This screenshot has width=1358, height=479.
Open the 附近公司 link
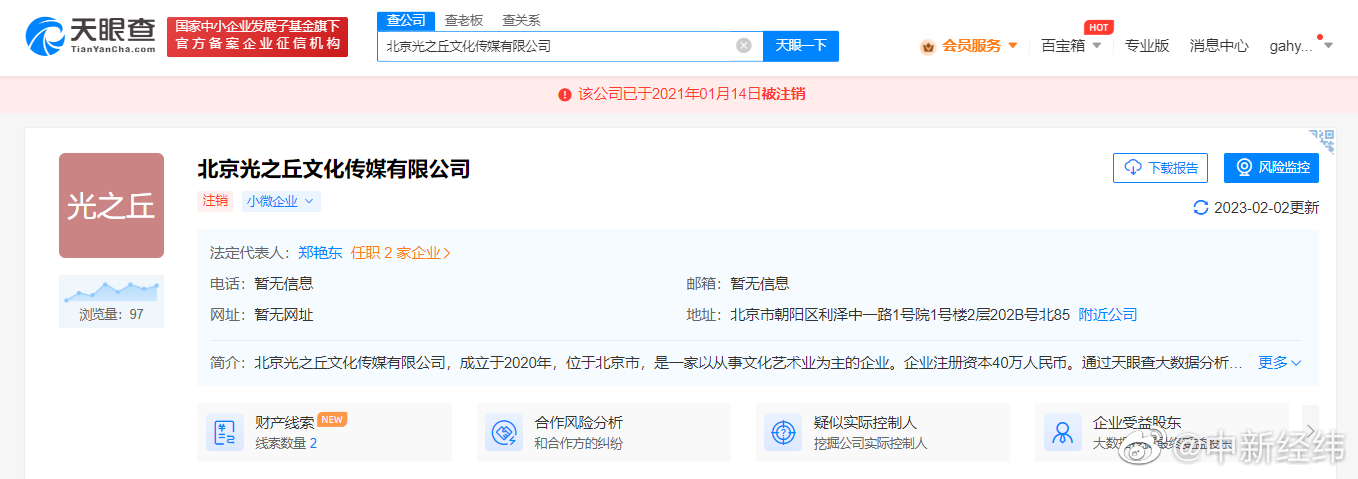coord(1108,315)
